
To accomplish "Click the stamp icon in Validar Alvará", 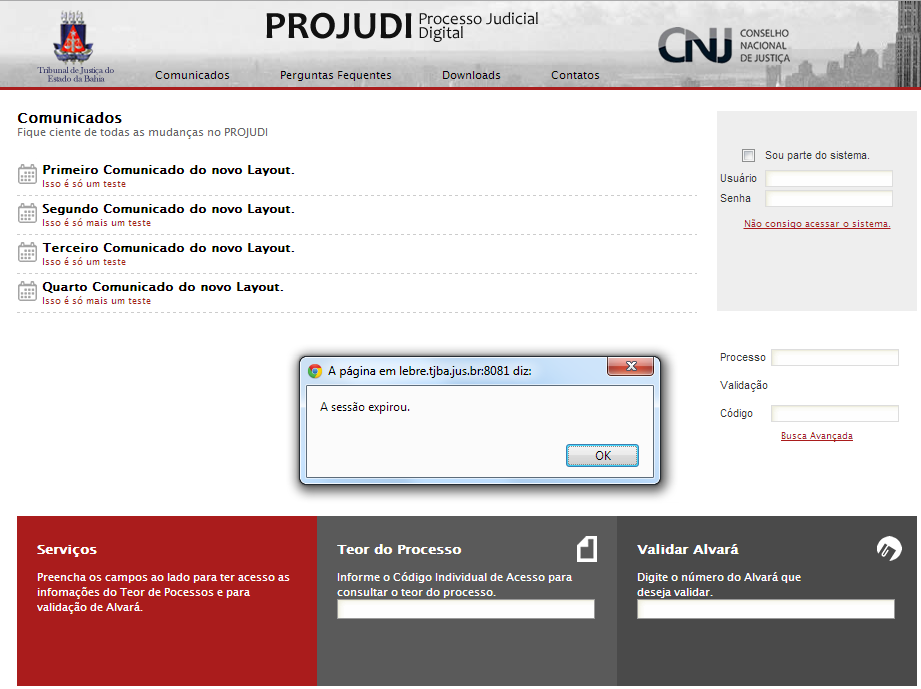I will (x=889, y=549).
